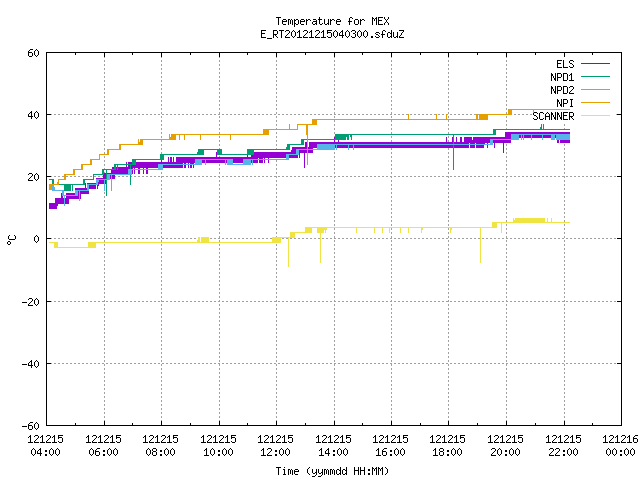Click the yellow SCANNER legend line sample

(x=595, y=116)
